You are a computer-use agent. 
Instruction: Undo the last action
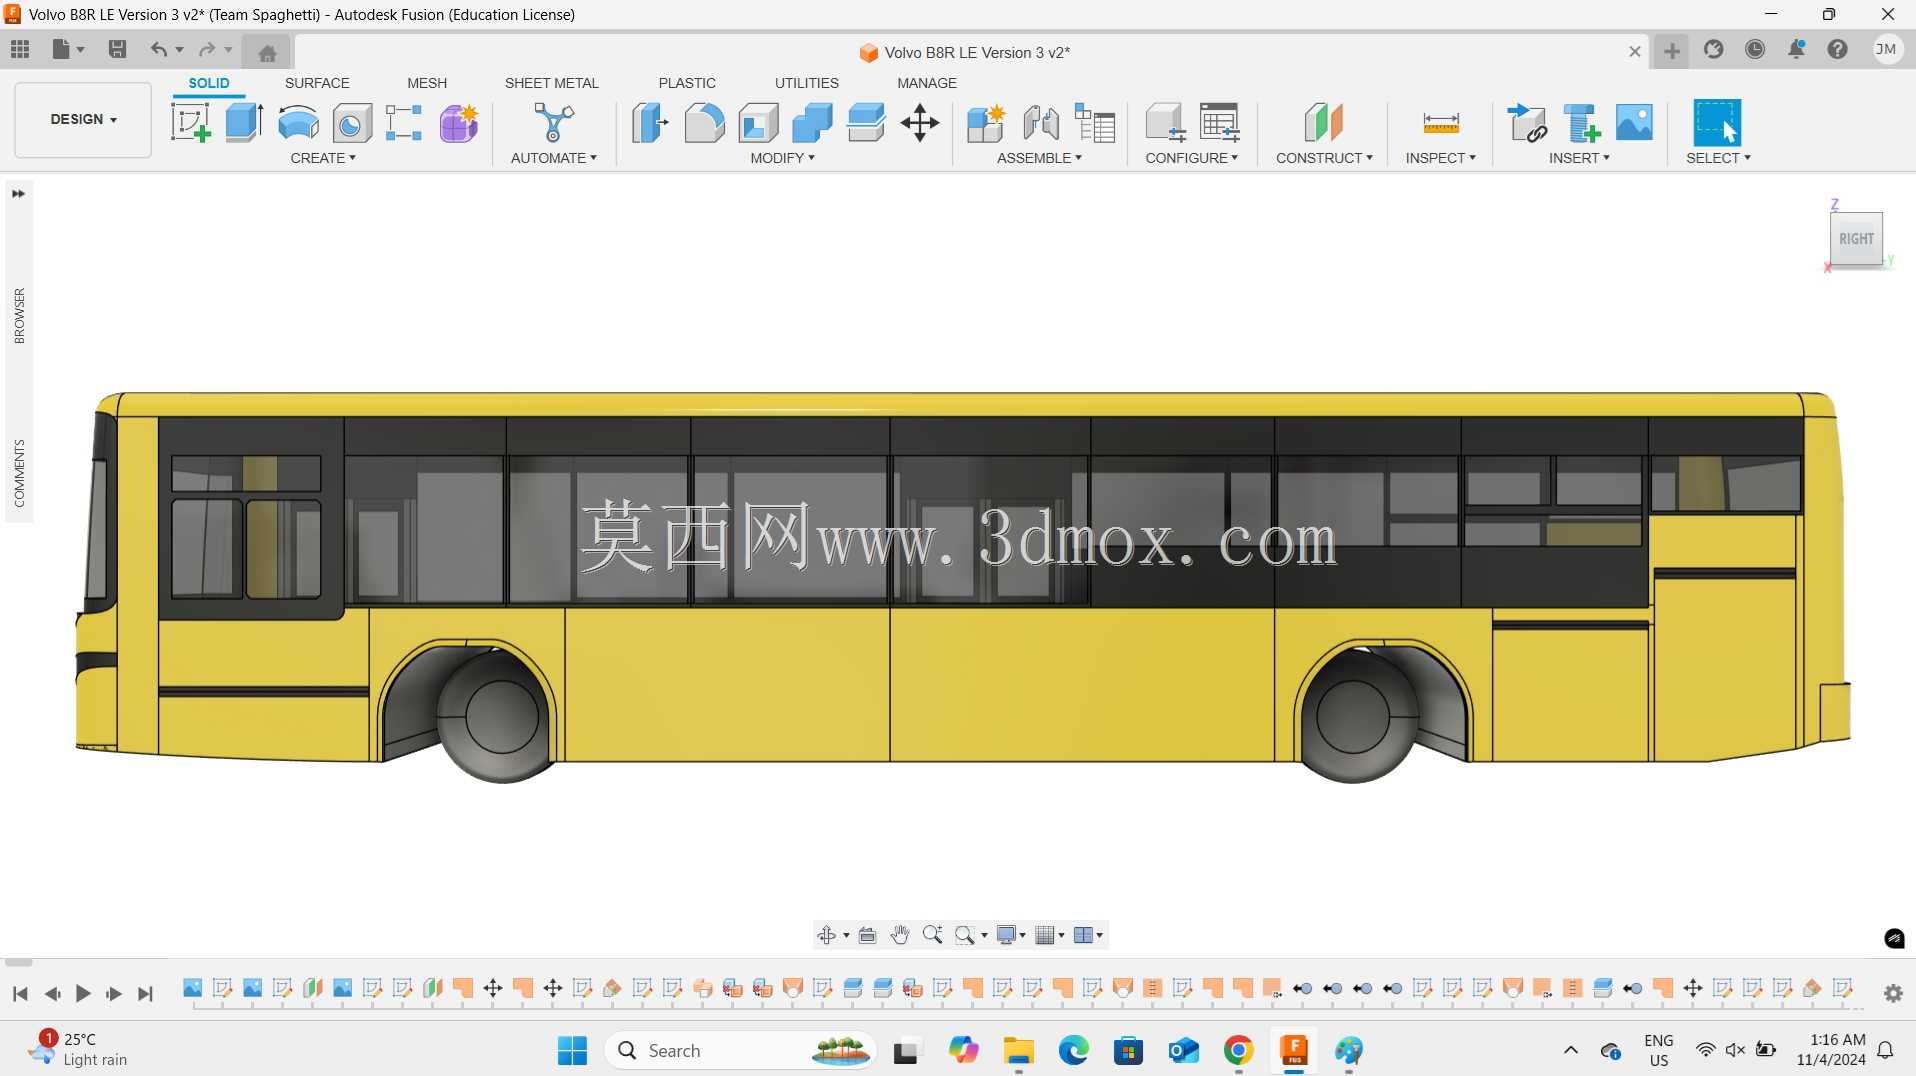[x=159, y=49]
